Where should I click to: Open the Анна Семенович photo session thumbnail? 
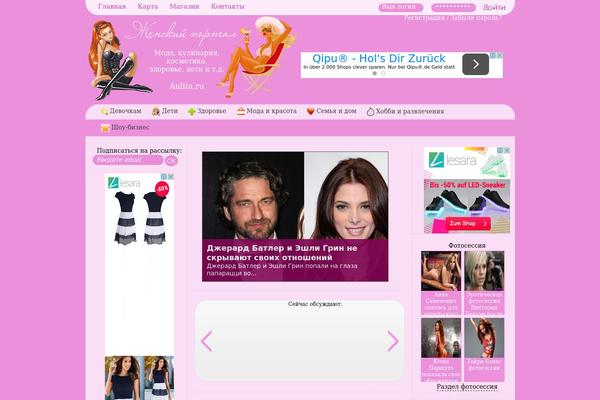click(x=441, y=271)
